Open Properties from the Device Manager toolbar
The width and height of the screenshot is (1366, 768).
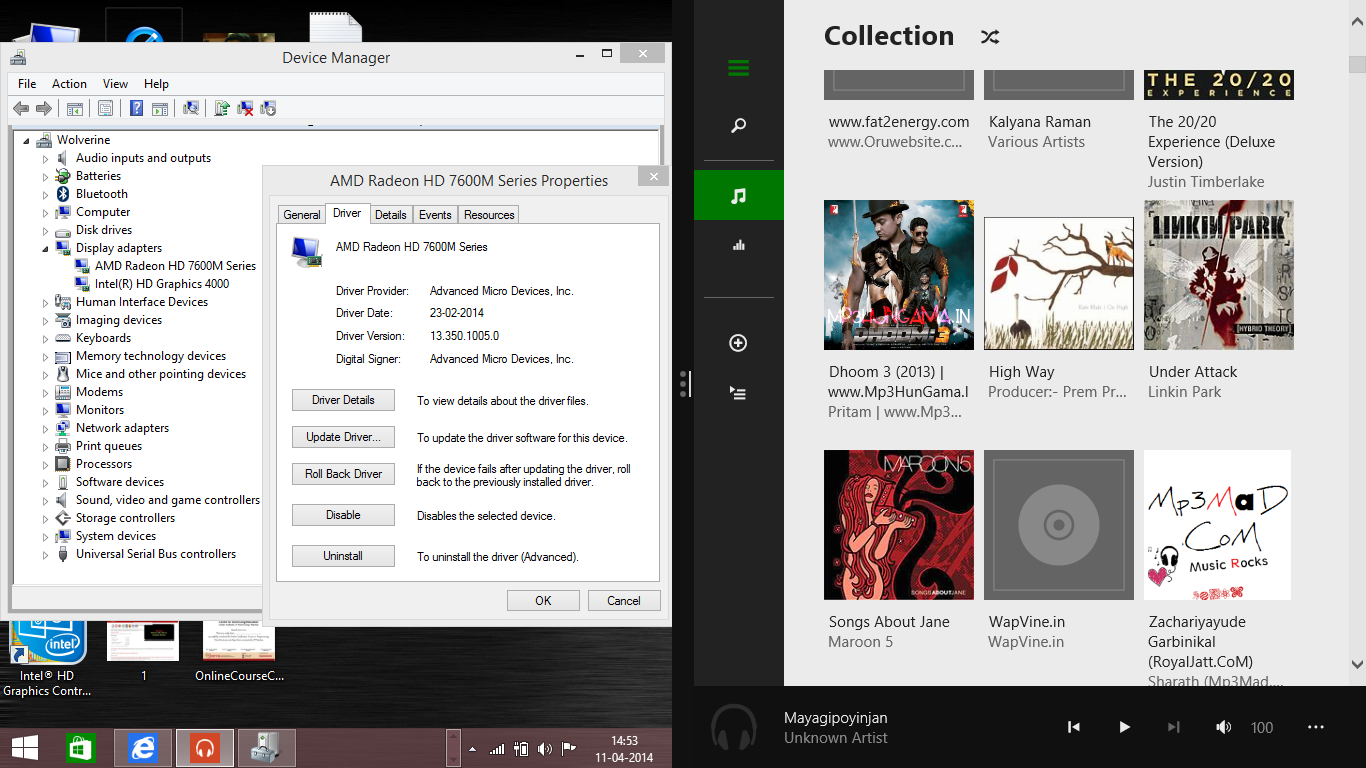click(x=104, y=108)
